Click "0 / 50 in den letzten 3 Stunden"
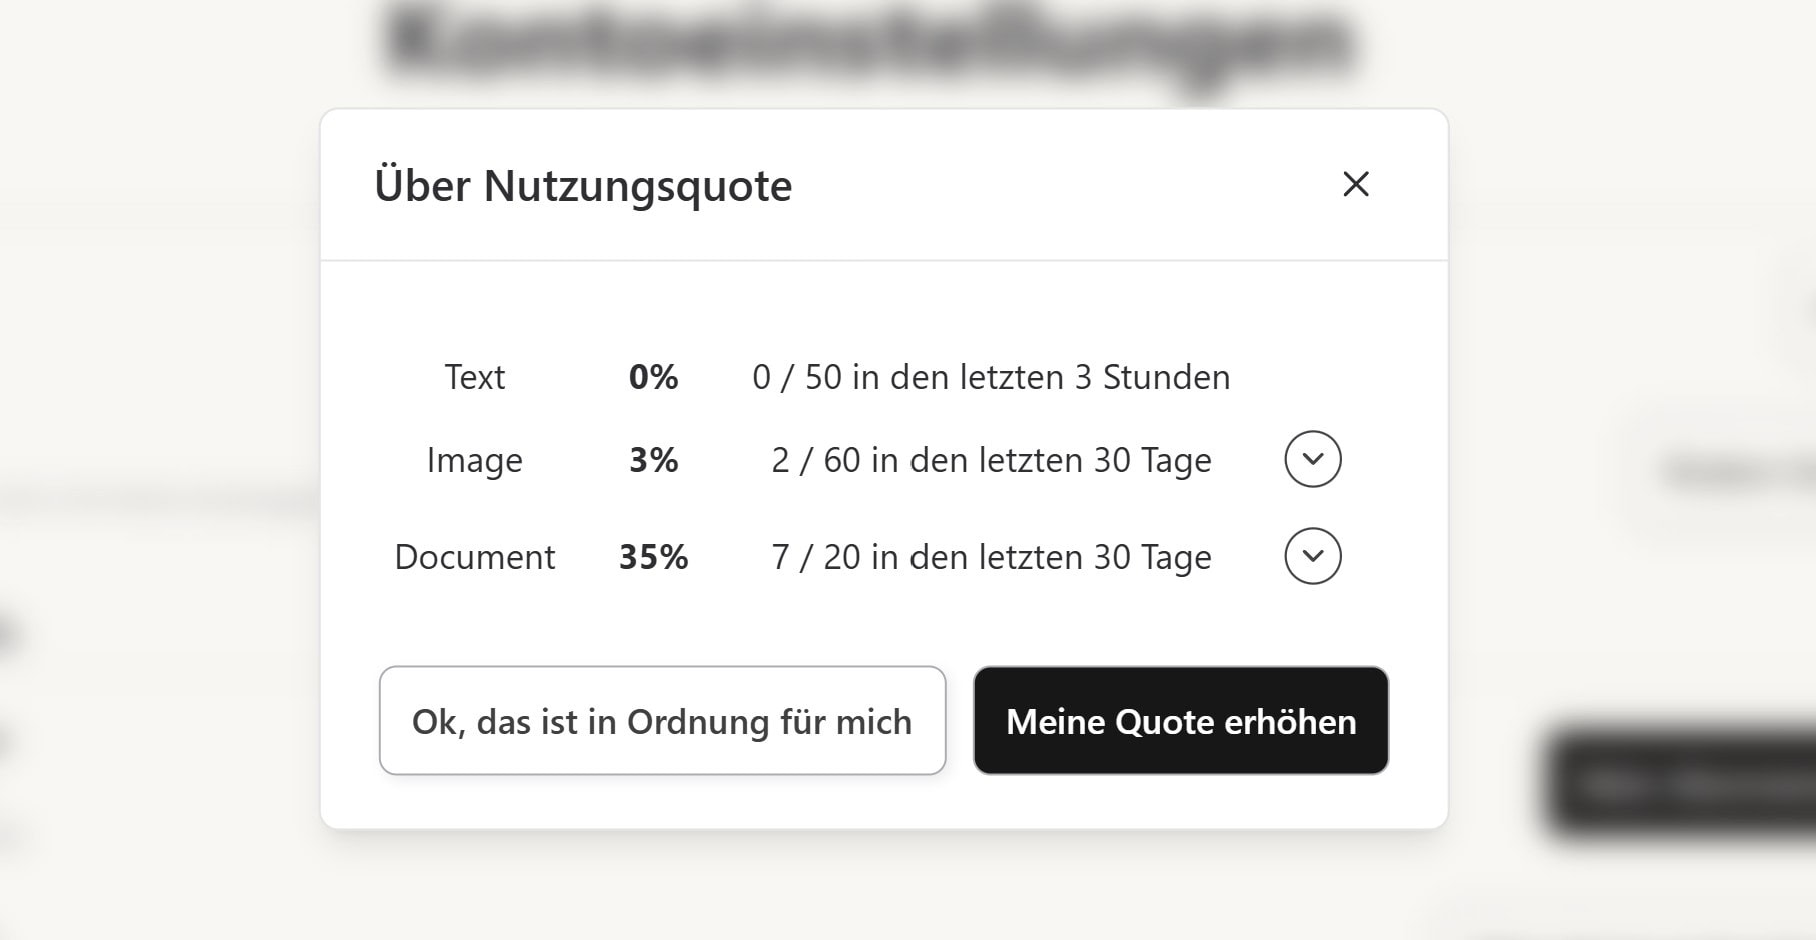1816x940 pixels. coord(991,377)
